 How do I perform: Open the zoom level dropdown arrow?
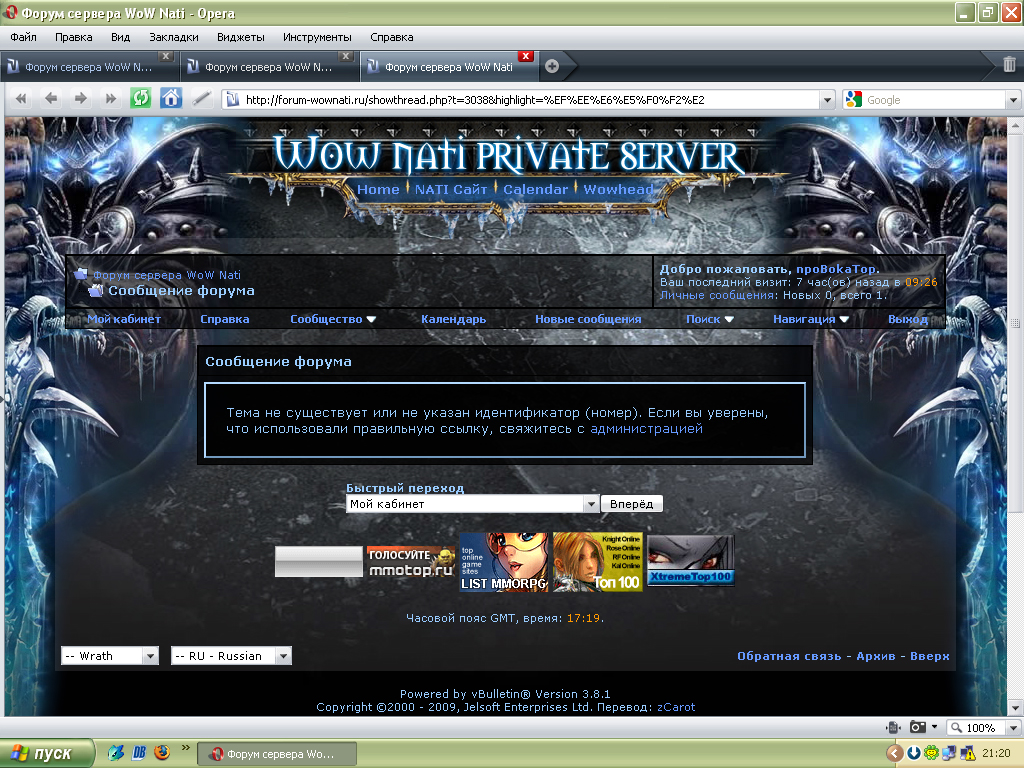pos(1013,728)
